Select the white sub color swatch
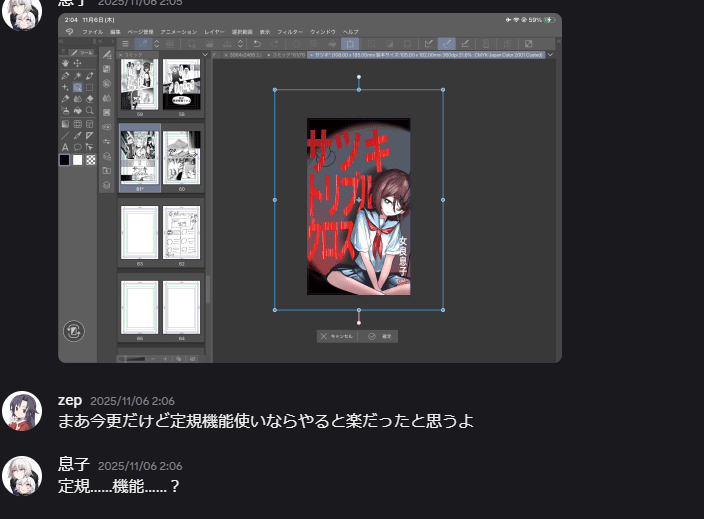The width and height of the screenshot is (704, 519). (78, 160)
